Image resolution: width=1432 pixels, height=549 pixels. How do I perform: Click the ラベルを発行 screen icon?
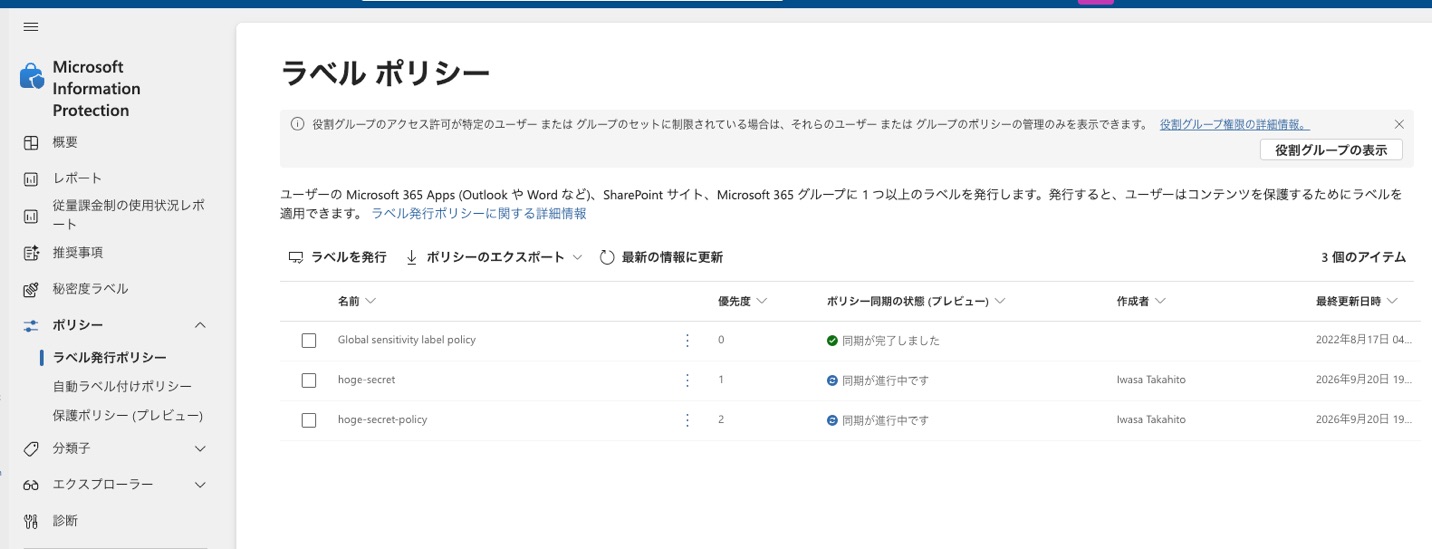click(x=296, y=258)
